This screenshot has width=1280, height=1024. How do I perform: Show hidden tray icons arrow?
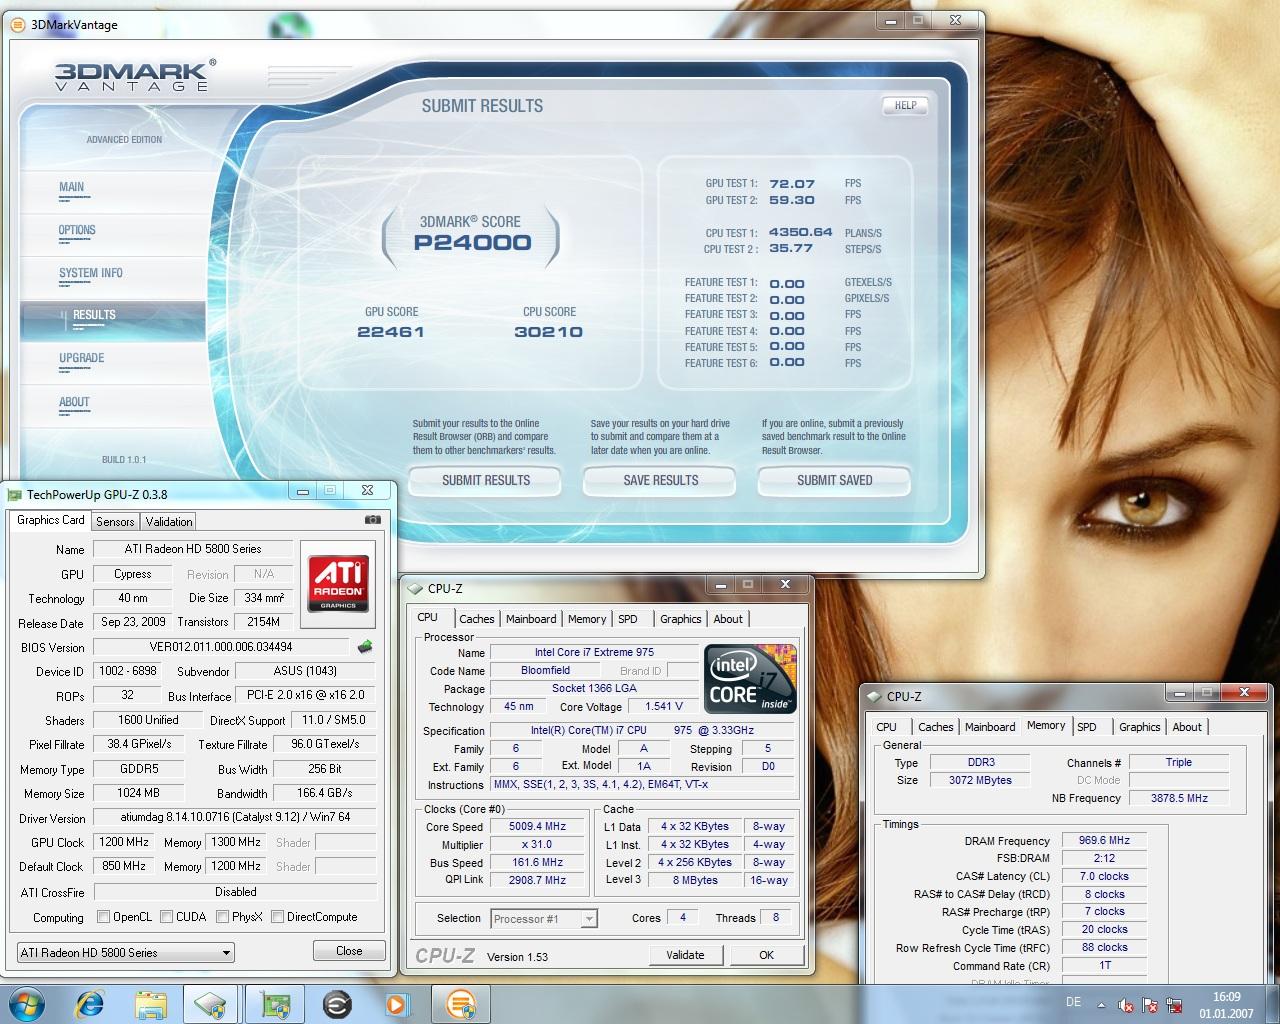pyautogui.click(x=1101, y=1006)
